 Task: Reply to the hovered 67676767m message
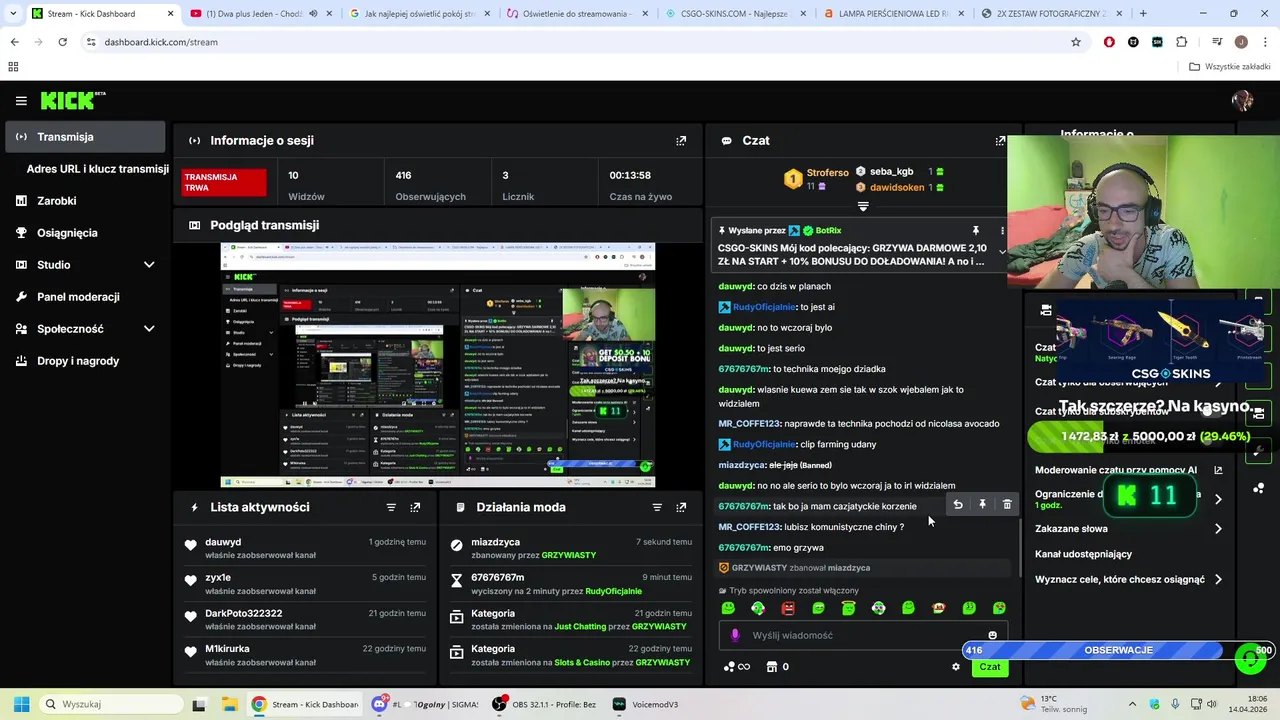(958, 505)
